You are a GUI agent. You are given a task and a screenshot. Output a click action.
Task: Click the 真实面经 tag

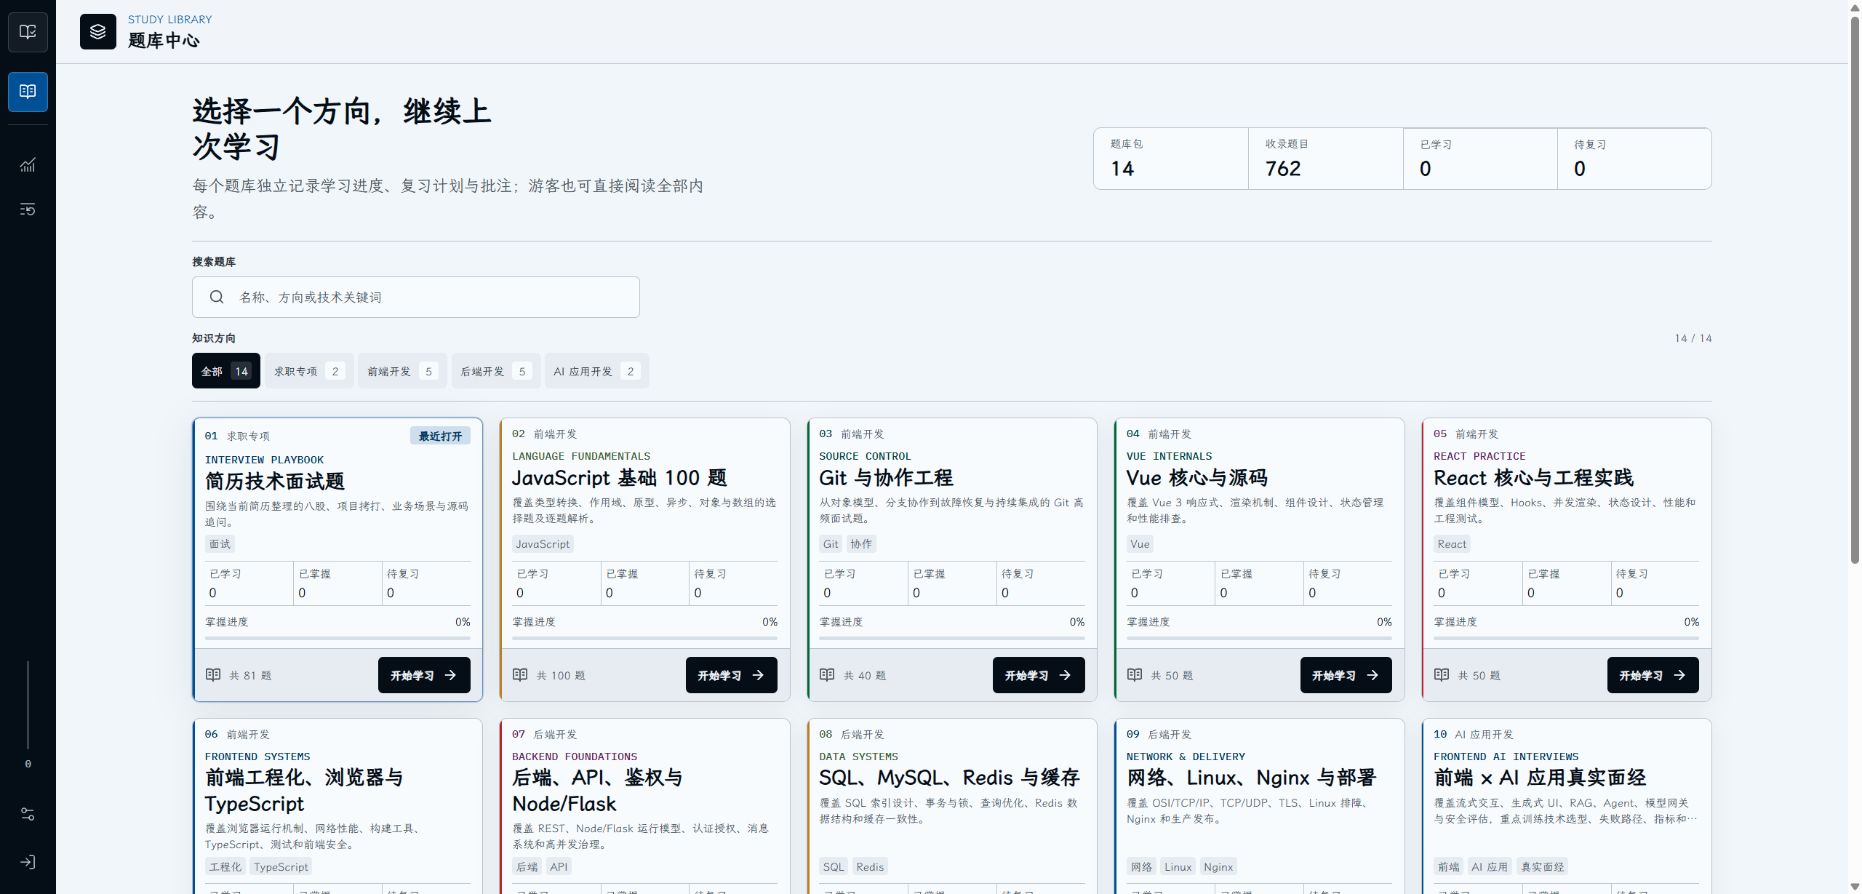tap(1542, 867)
